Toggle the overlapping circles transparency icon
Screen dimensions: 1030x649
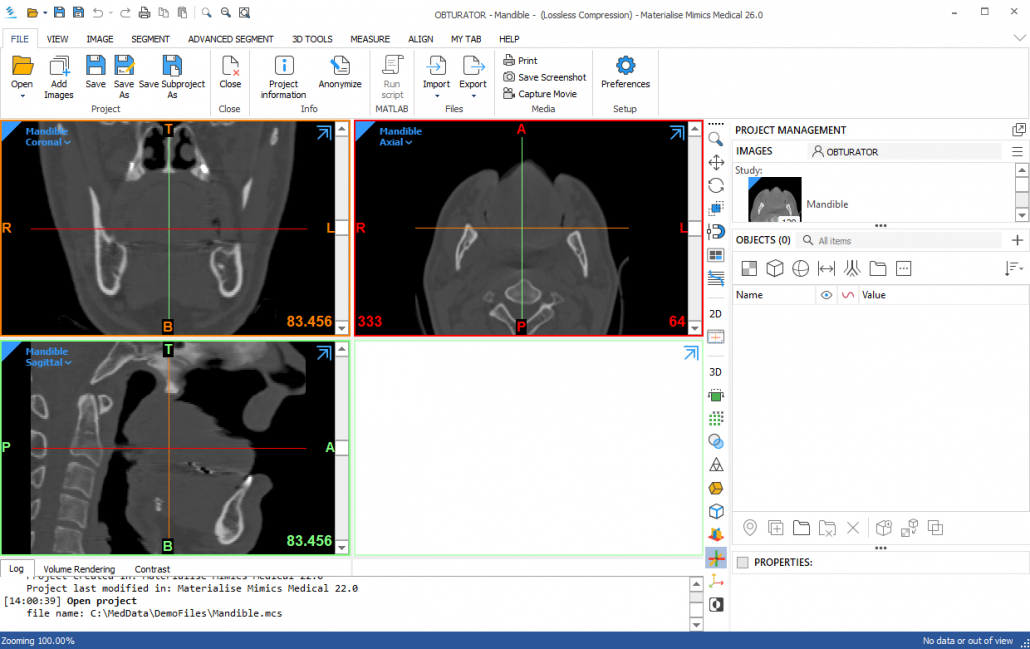click(x=716, y=441)
